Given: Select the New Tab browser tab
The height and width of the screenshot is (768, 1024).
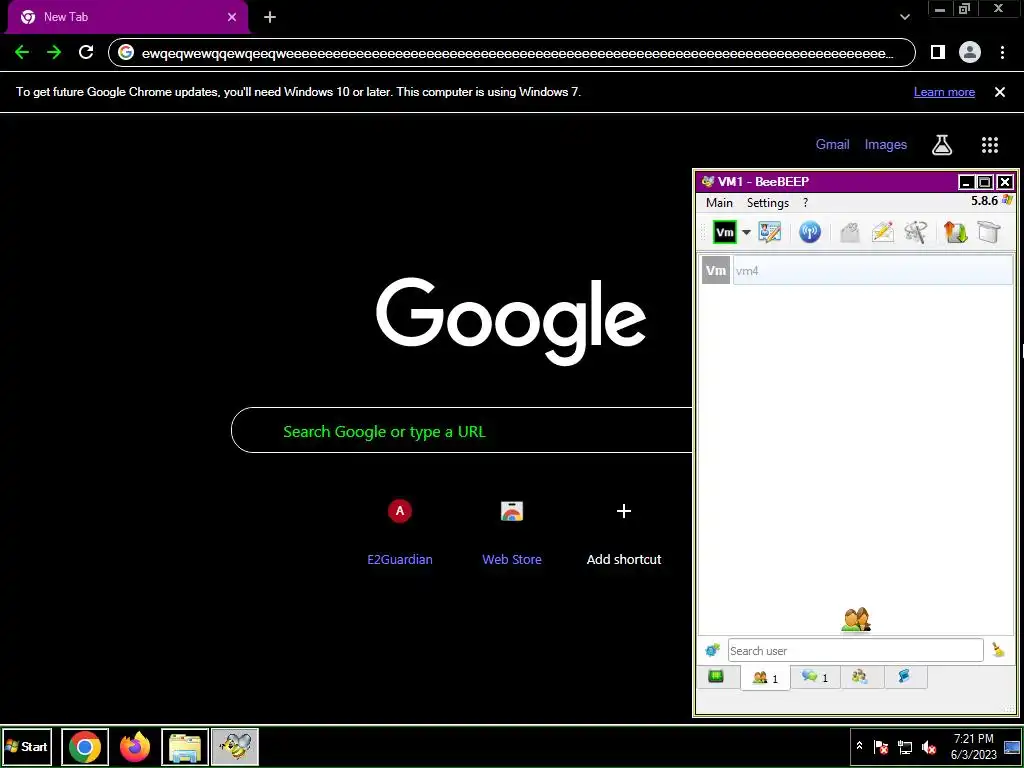Looking at the screenshot, I should coord(128,17).
